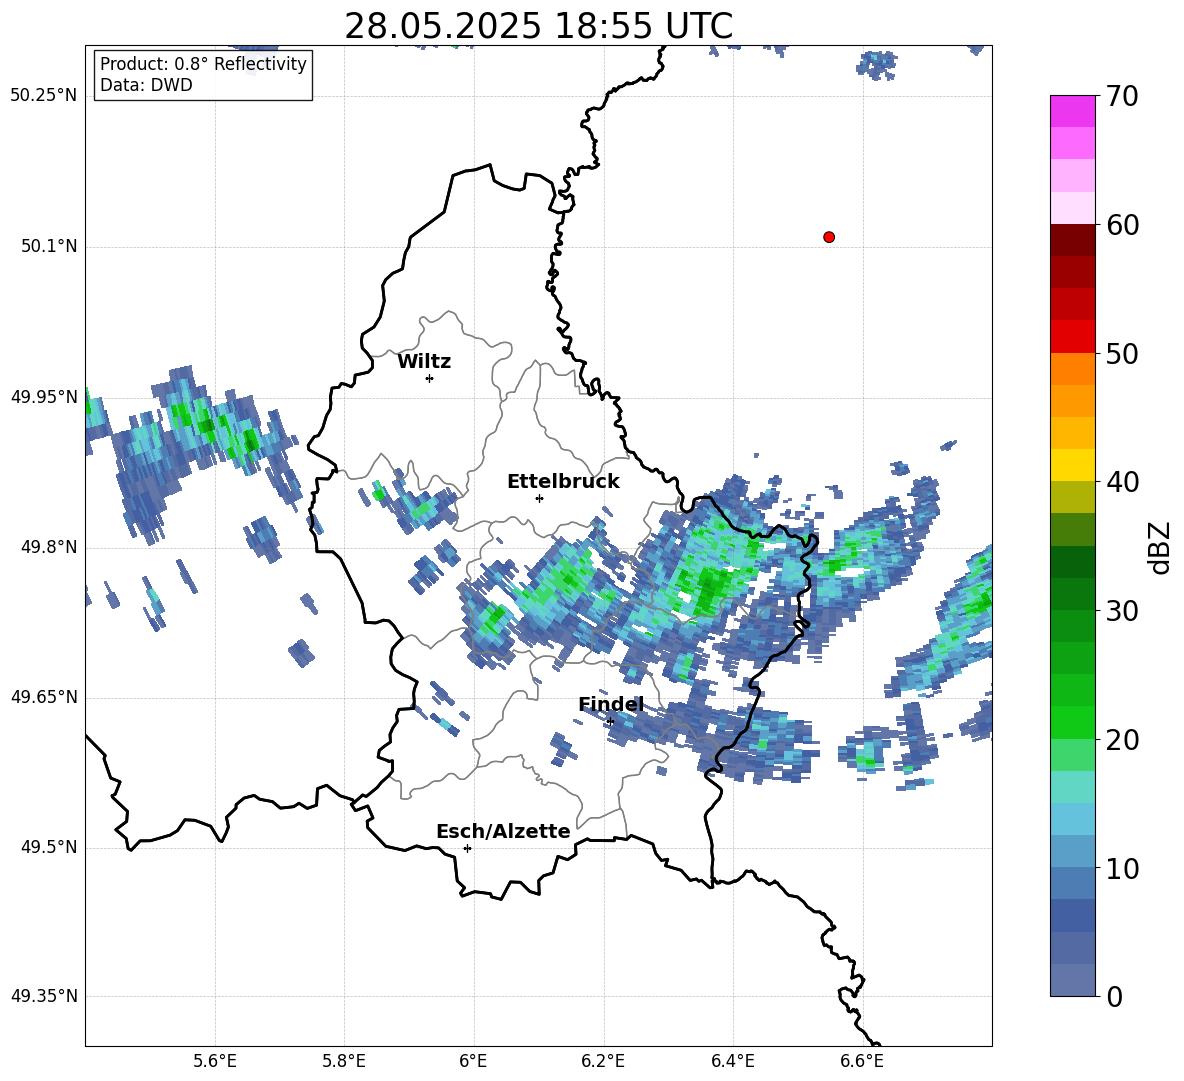1184x1081 pixels.
Task: Pick the magenta 68-70 dBZ color band
Action: 1072,111
